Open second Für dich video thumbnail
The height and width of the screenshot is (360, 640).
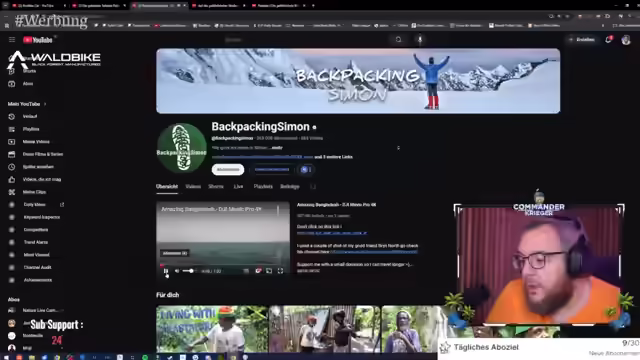point(324,329)
